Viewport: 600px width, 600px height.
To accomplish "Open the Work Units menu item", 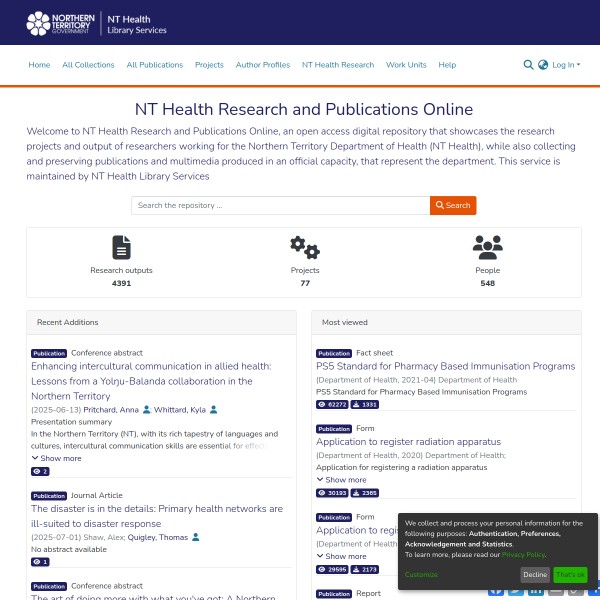I will pos(406,65).
